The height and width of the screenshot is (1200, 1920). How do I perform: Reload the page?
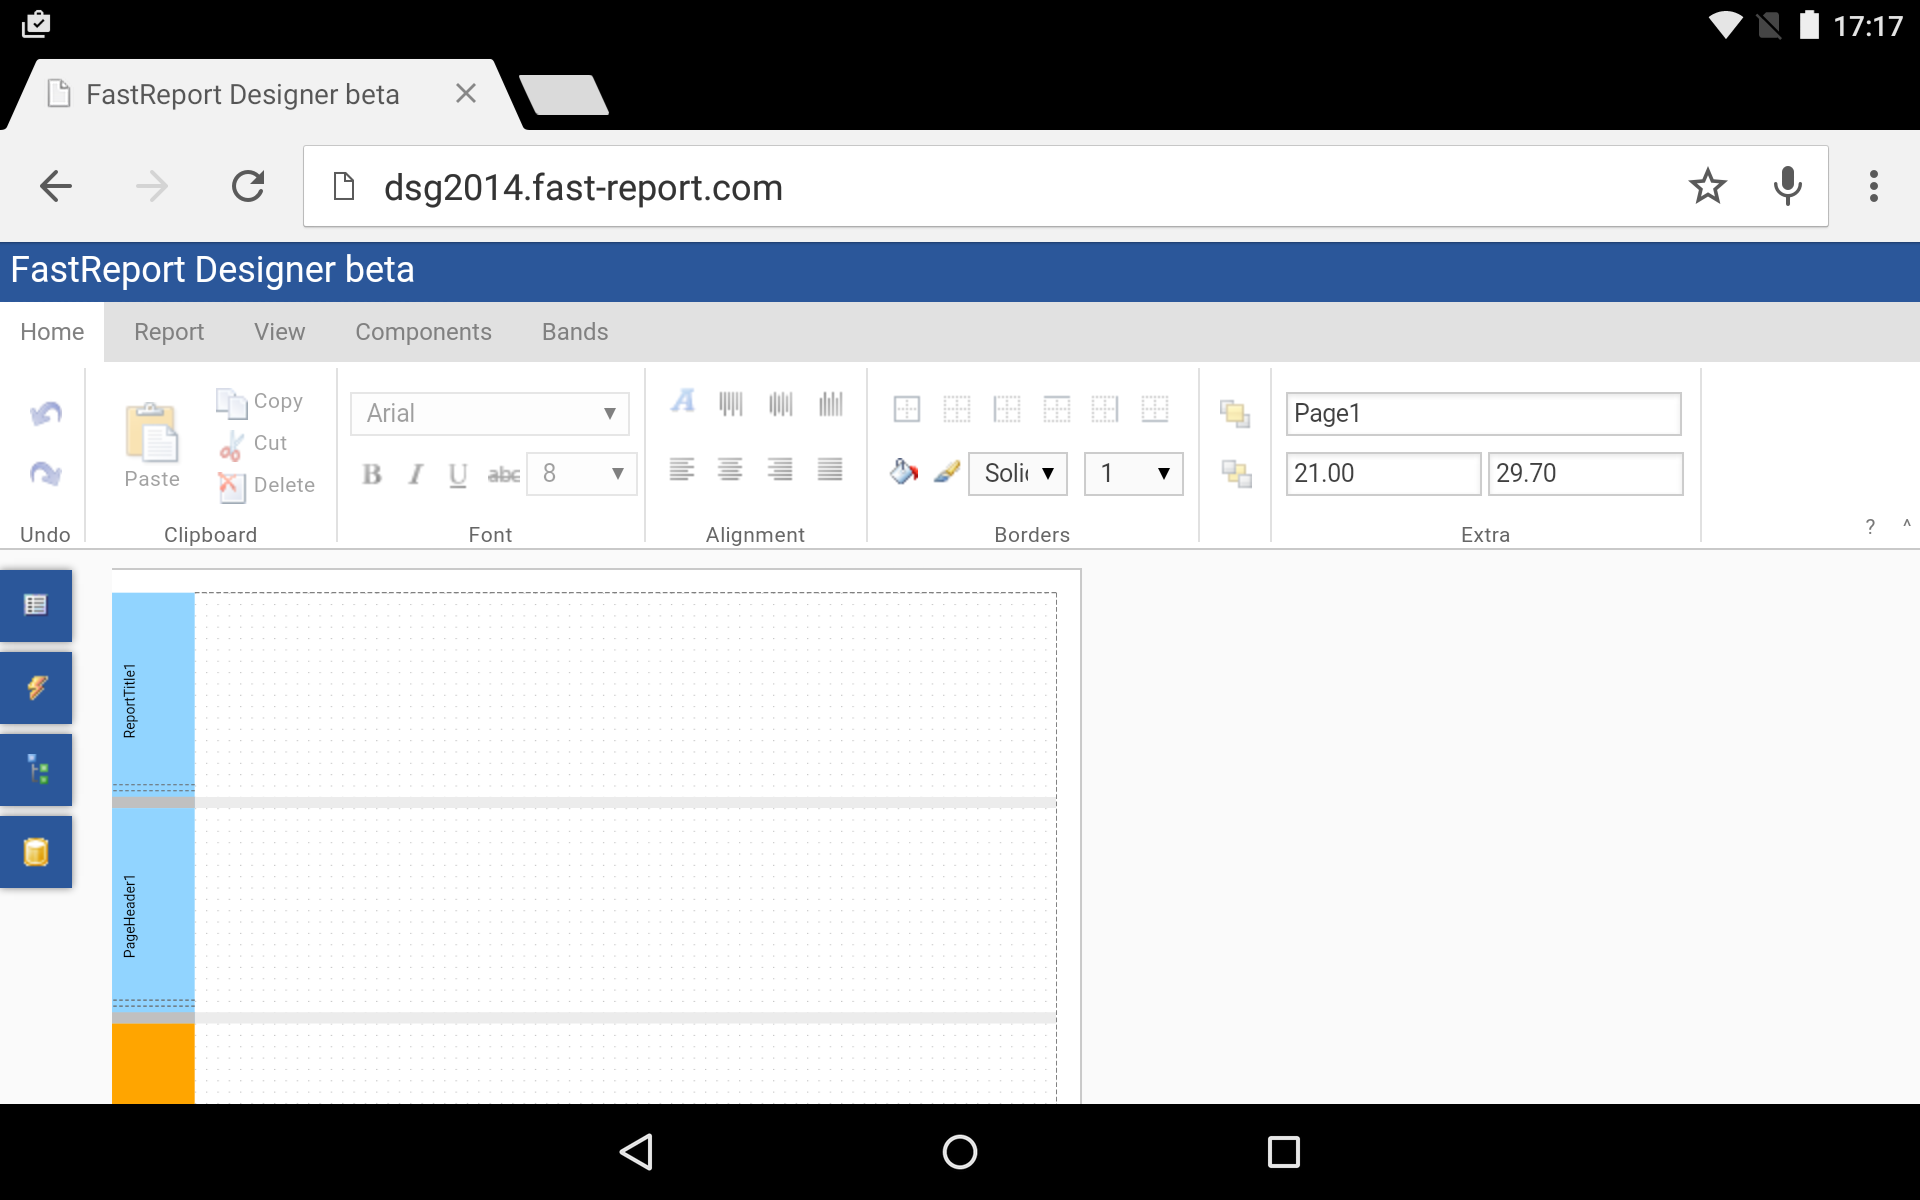click(248, 186)
